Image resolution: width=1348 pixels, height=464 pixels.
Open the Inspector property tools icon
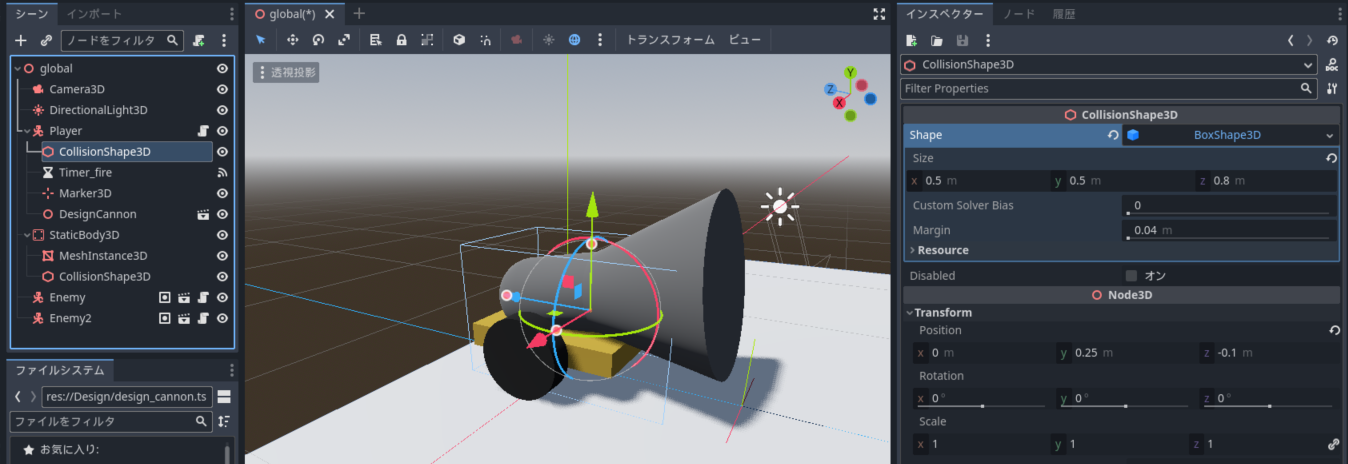(x=1331, y=89)
